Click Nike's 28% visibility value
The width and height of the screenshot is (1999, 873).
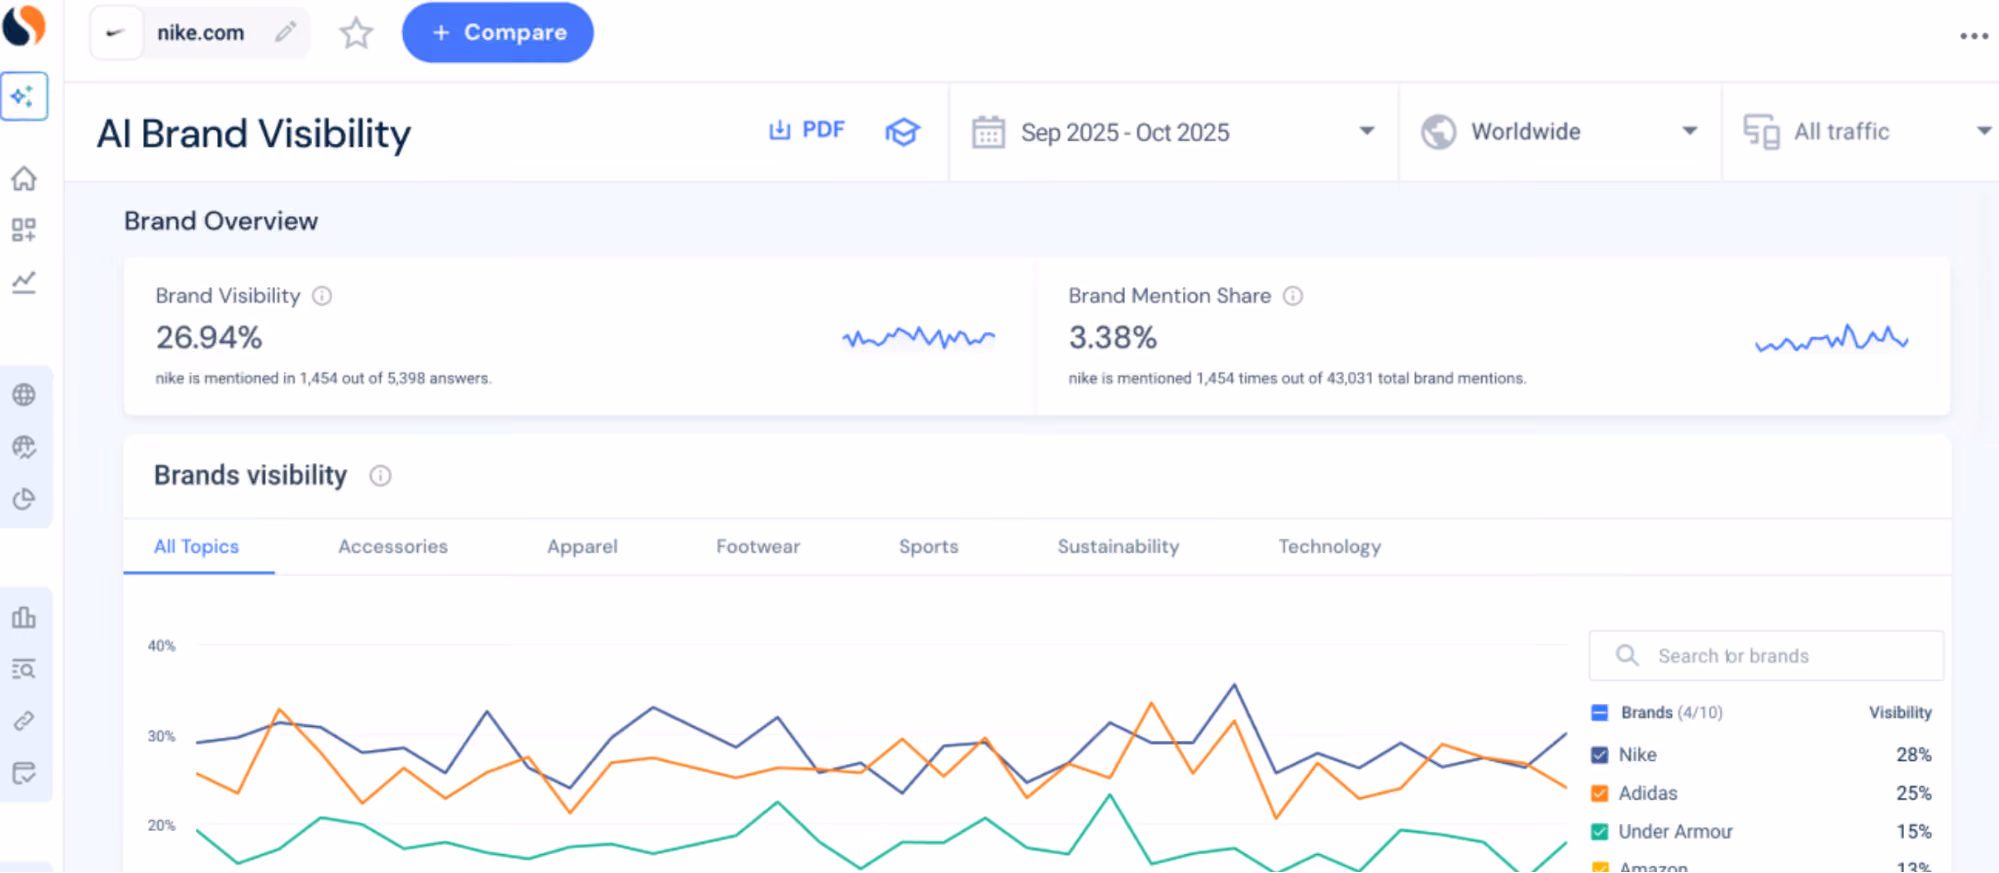pyautogui.click(x=1914, y=755)
